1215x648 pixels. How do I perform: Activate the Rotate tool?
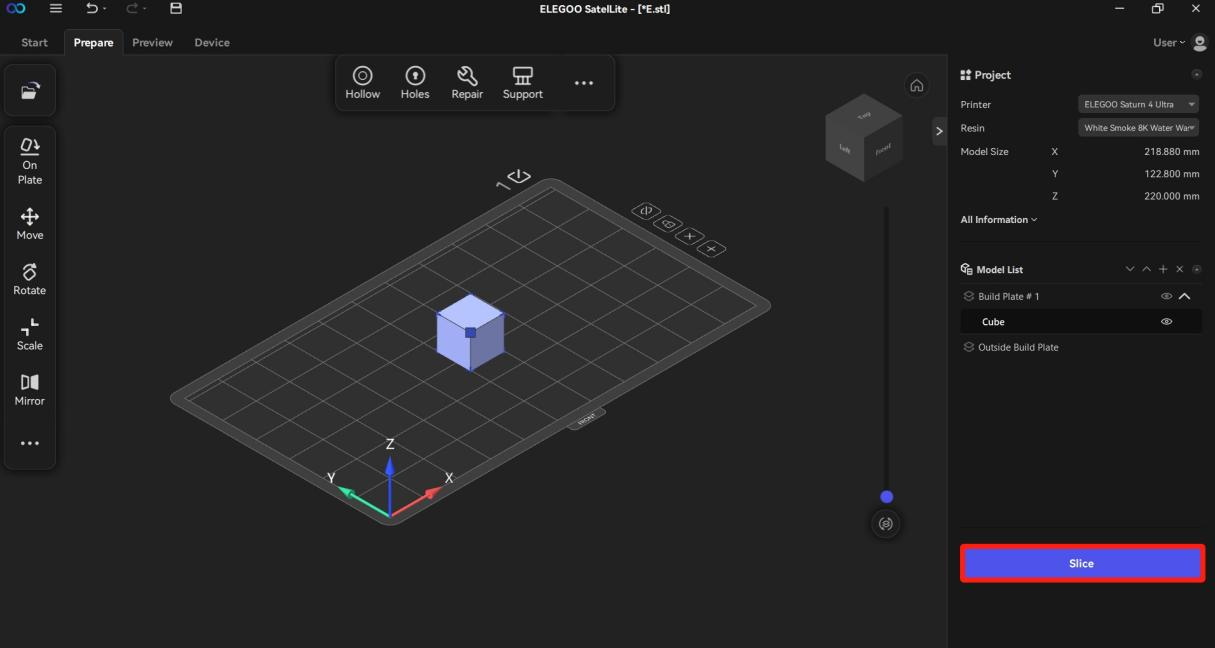click(x=30, y=279)
